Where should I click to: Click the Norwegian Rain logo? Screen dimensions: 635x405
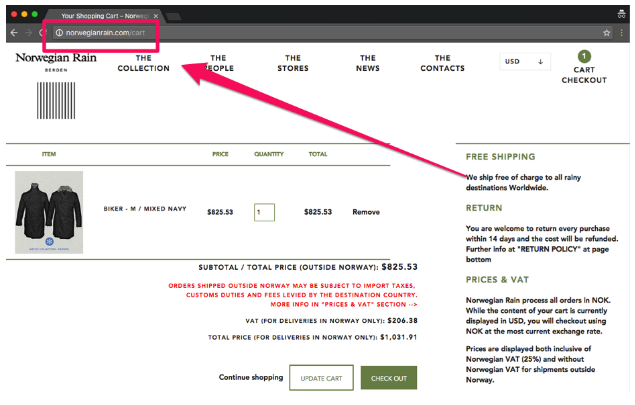coord(56,62)
